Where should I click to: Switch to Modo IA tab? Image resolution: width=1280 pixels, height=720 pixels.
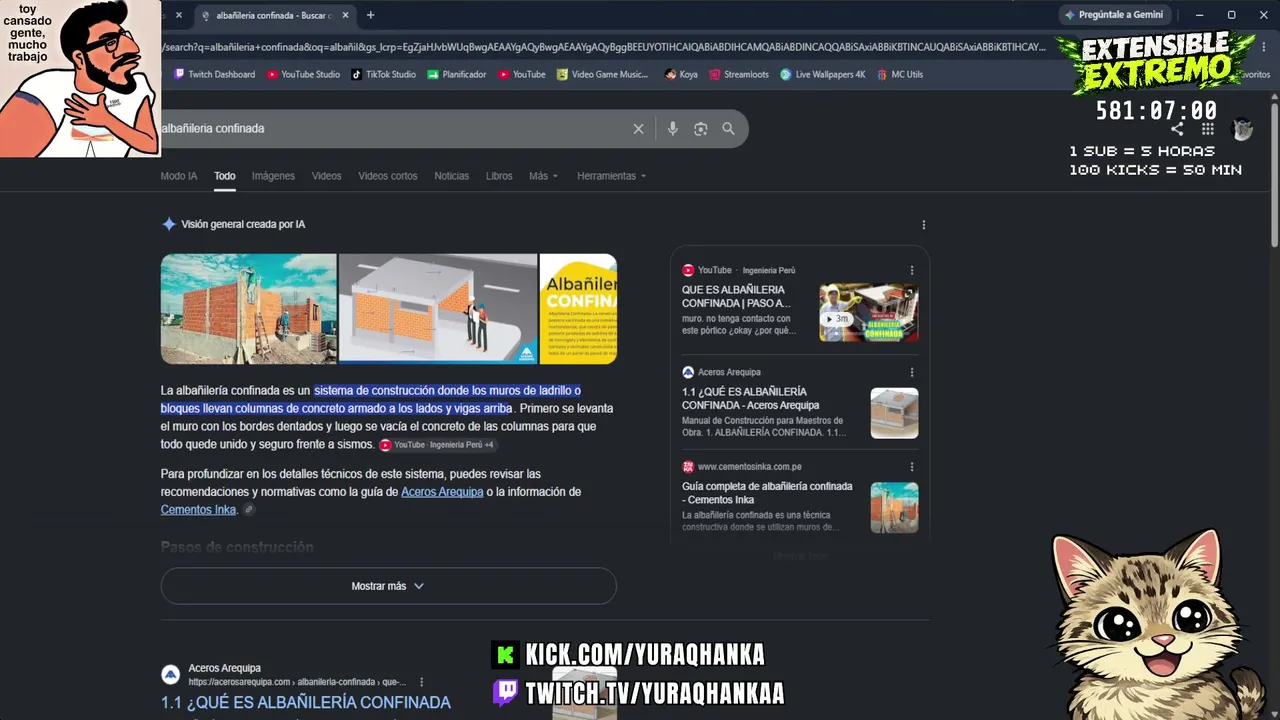pos(179,176)
